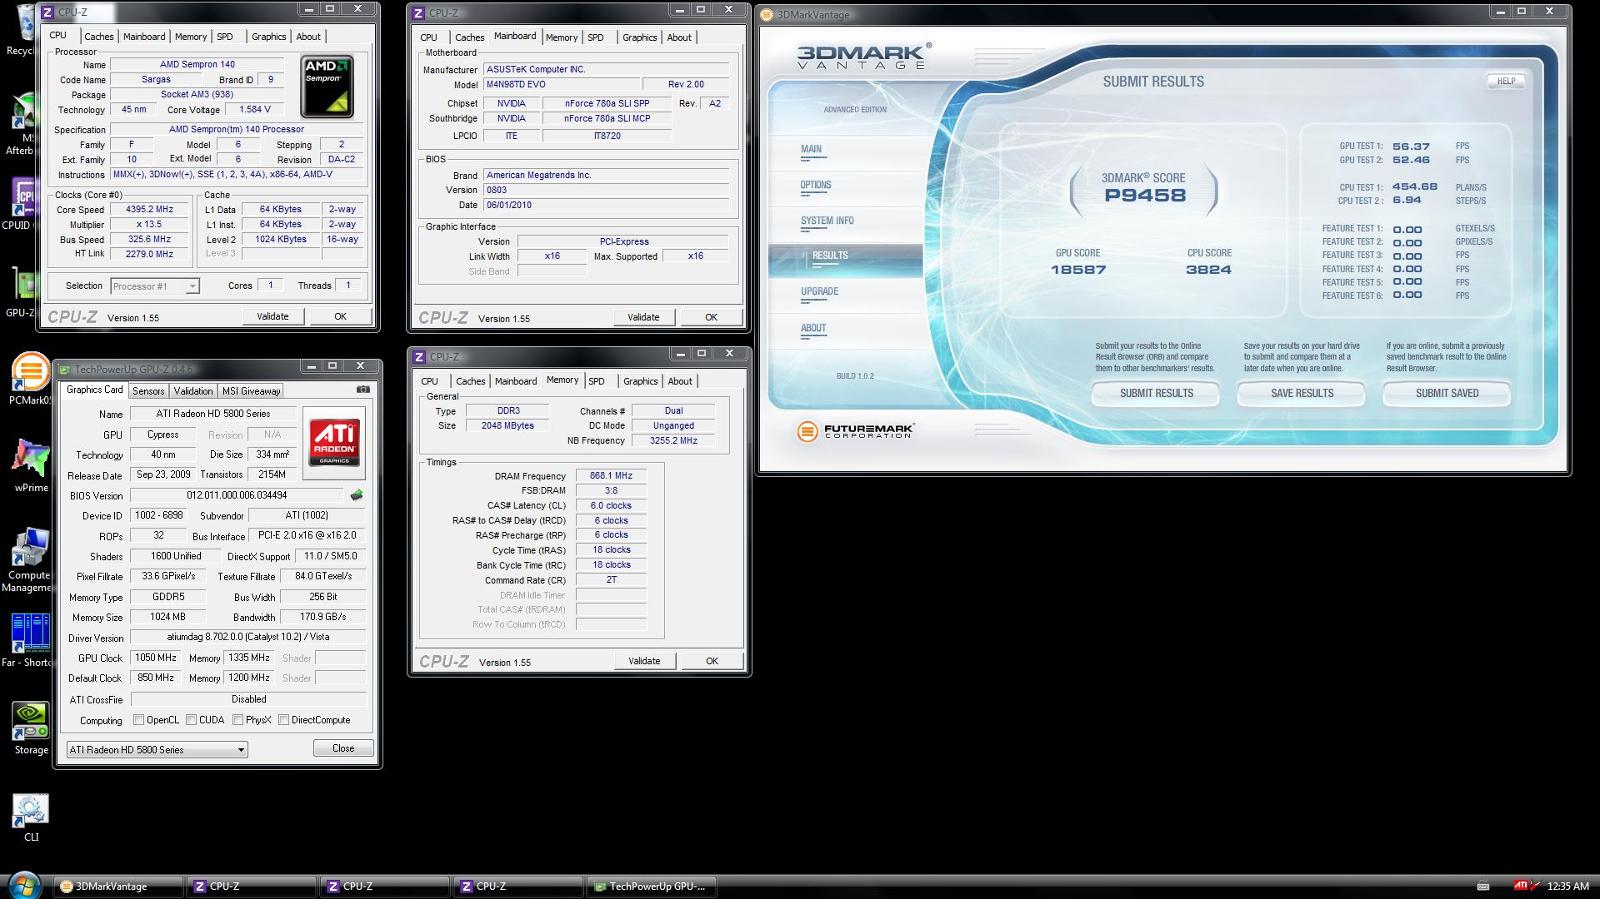Open wPrime desktop shortcut
1600x899 pixels.
tap(31, 465)
